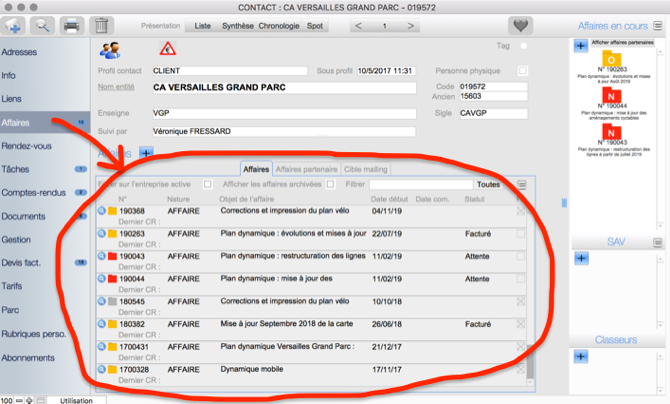Switch to the Affaires partenaire tab

tap(307, 170)
